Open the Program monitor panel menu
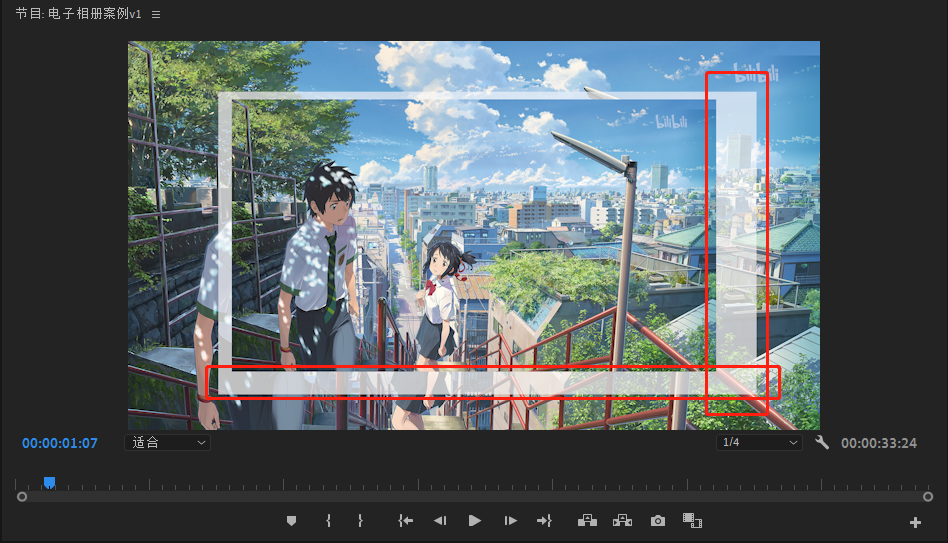This screenshot has width=948, height=543. (156, 15)
